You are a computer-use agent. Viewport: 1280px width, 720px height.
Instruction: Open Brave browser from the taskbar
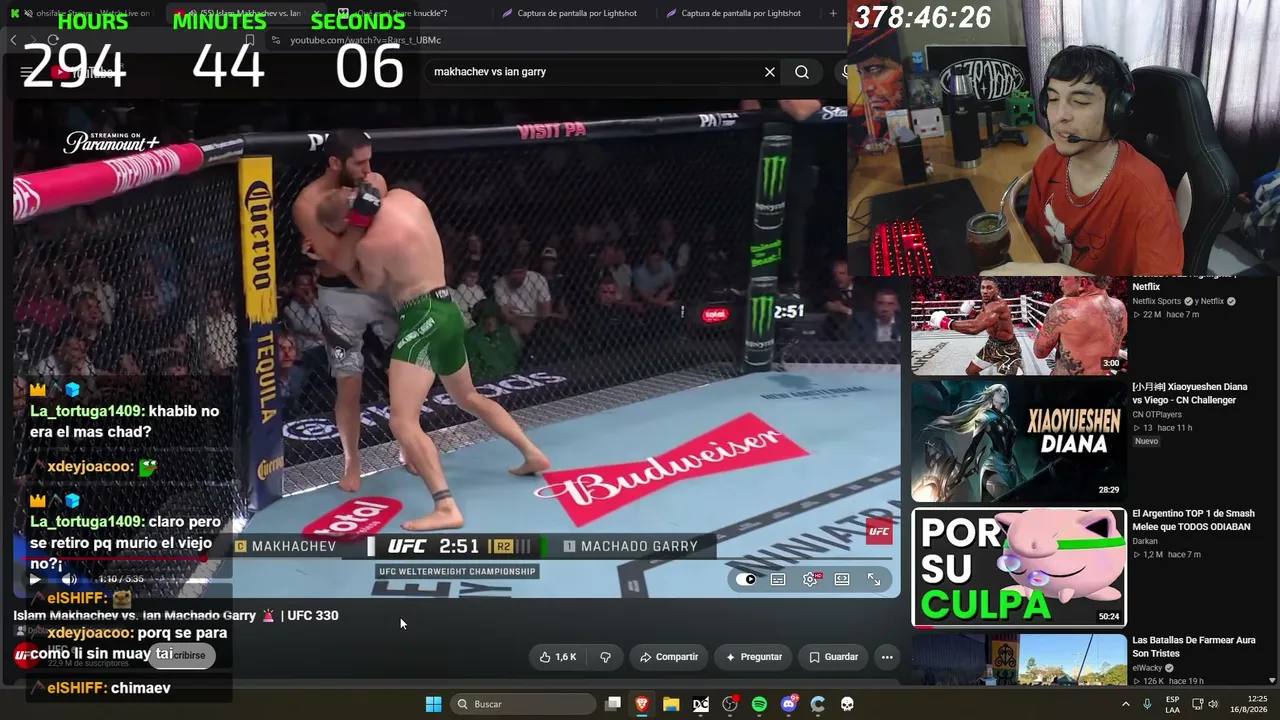642,704
